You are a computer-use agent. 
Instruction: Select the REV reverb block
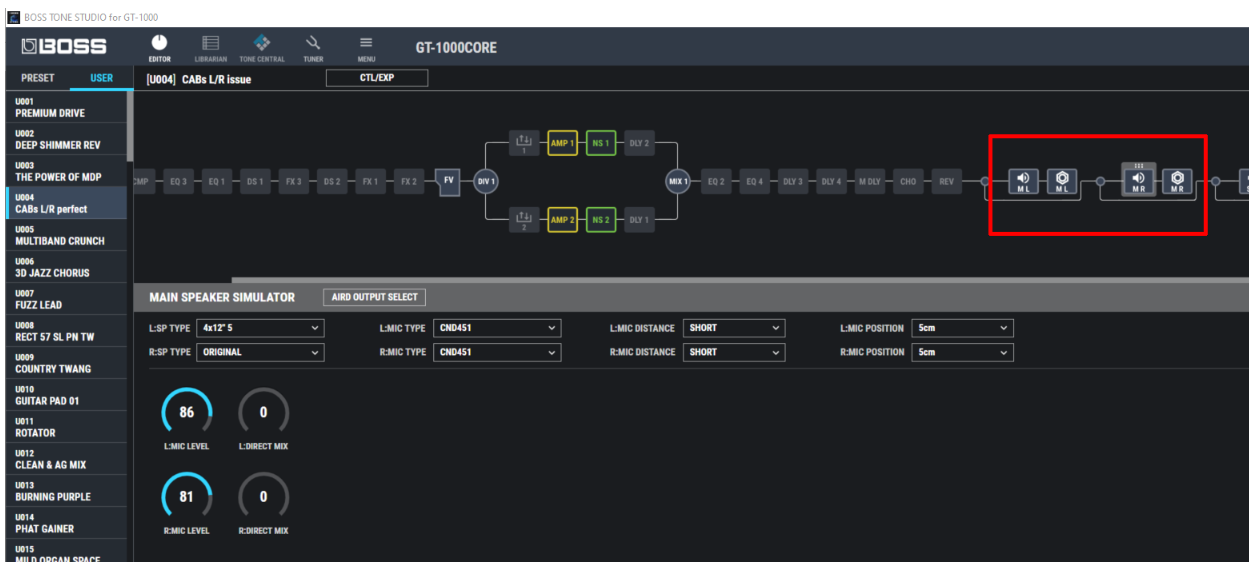(x=945, y=181)
